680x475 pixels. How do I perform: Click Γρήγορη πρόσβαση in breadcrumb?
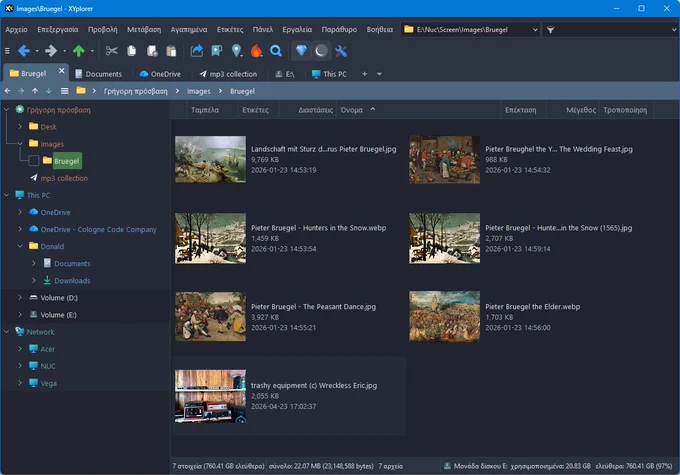click(x=135, y=91)
